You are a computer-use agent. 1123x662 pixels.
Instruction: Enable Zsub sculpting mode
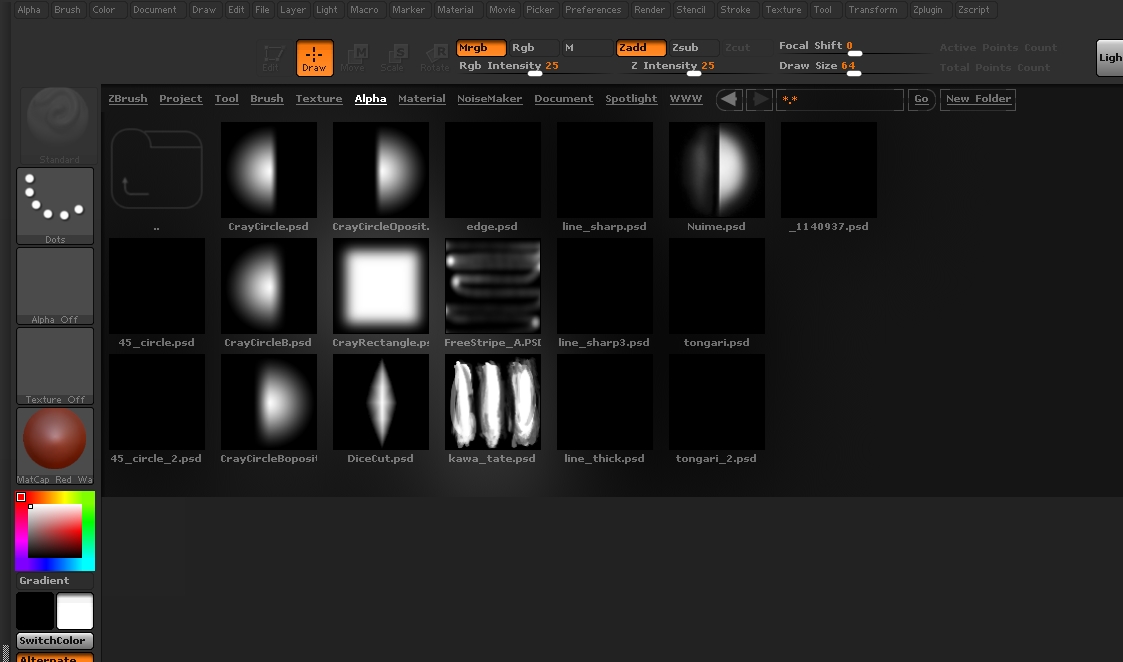pos(694,47)
